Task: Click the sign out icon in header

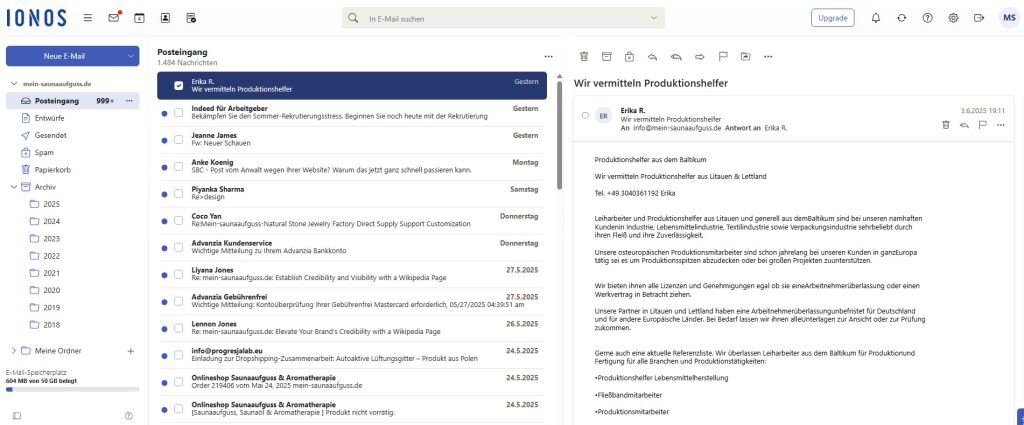Action: point(978,18)
